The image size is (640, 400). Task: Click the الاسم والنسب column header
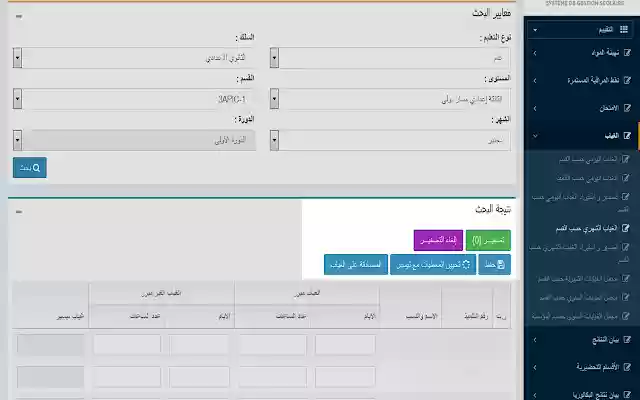pos(421,316)
